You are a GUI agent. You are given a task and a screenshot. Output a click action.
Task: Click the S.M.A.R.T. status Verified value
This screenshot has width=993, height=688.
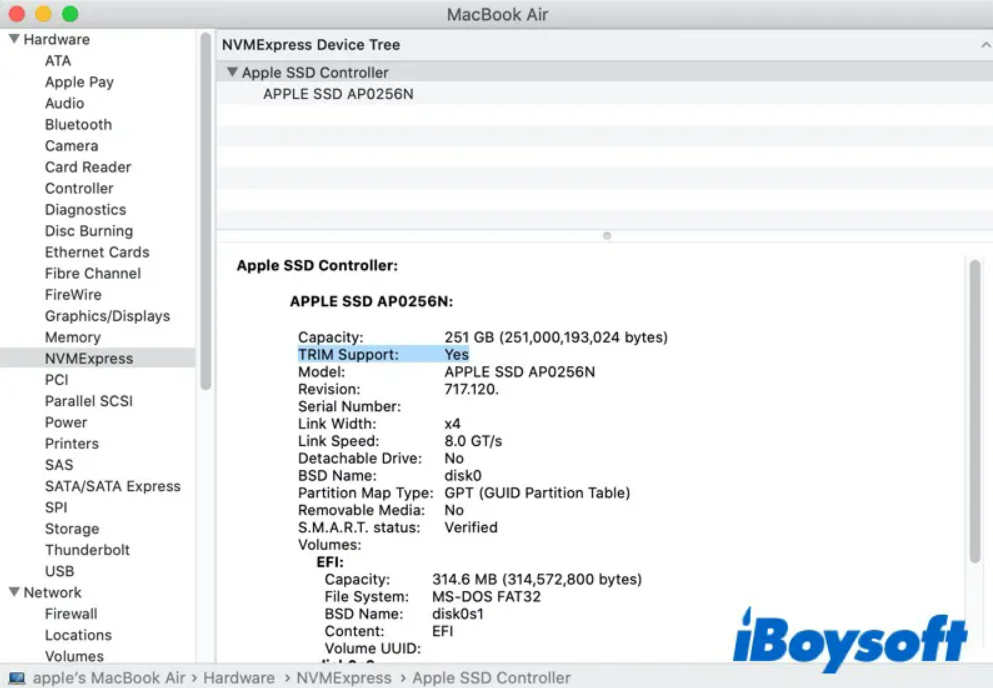pos(471,527)
